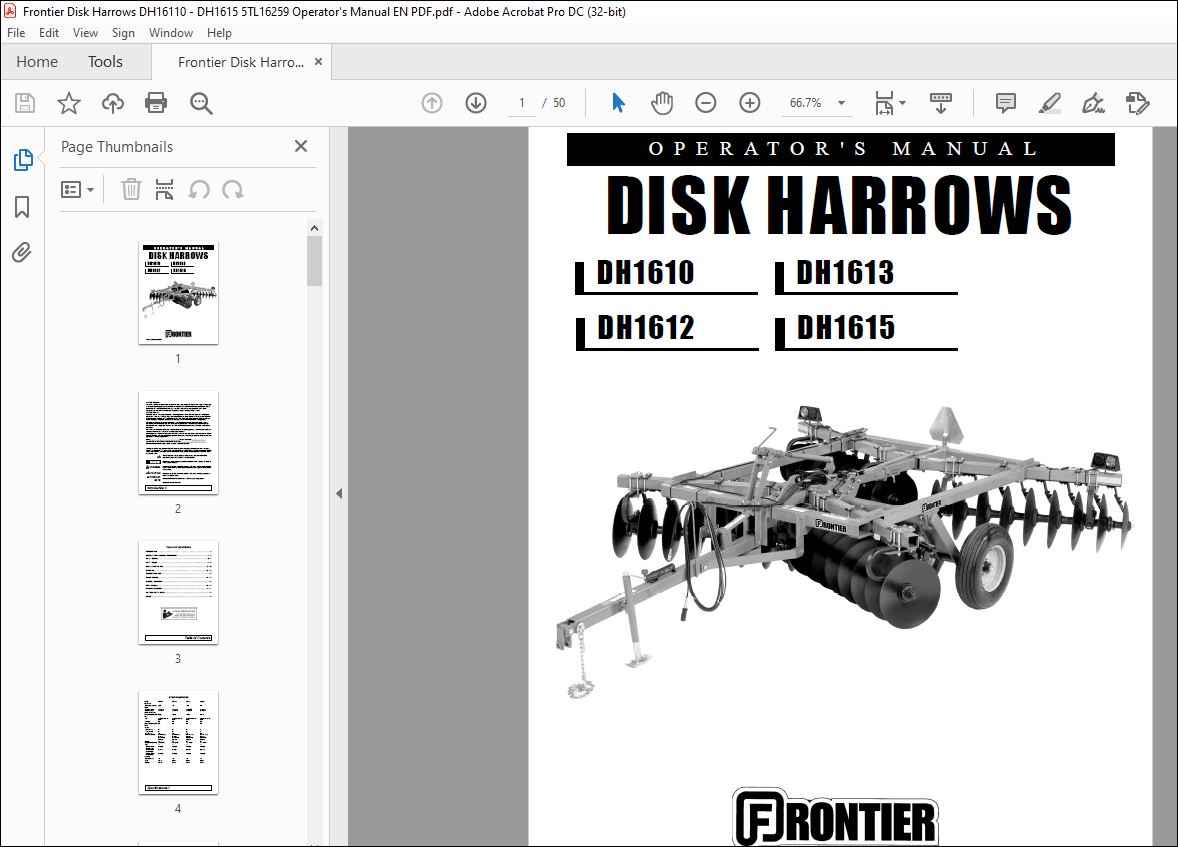Click the DH1610 model text
Viewport: 1178px width, 847px height.
point(645,273)
